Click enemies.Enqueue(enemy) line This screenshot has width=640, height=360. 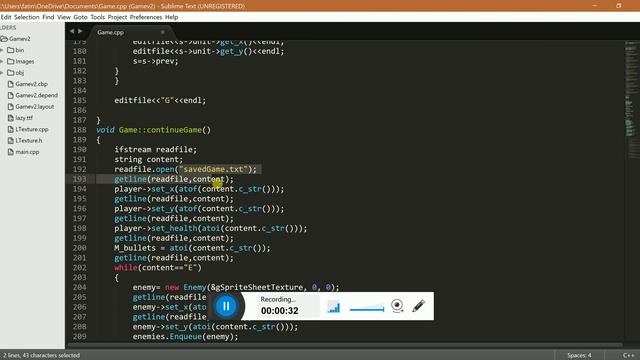(185, 337)
